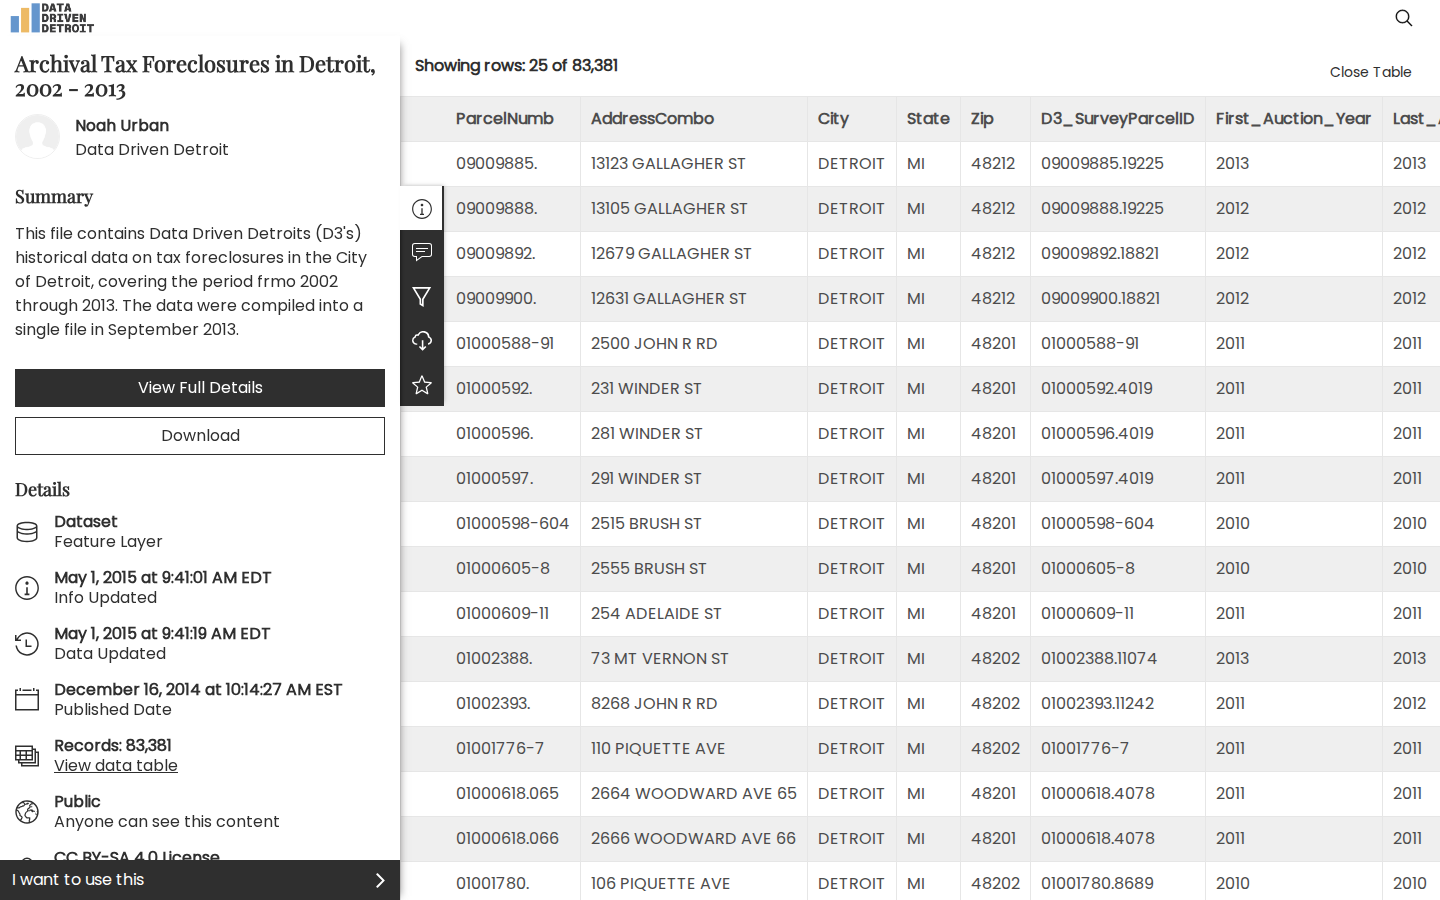Open the info panel icon in side toolbar

[x=422, y=209]
